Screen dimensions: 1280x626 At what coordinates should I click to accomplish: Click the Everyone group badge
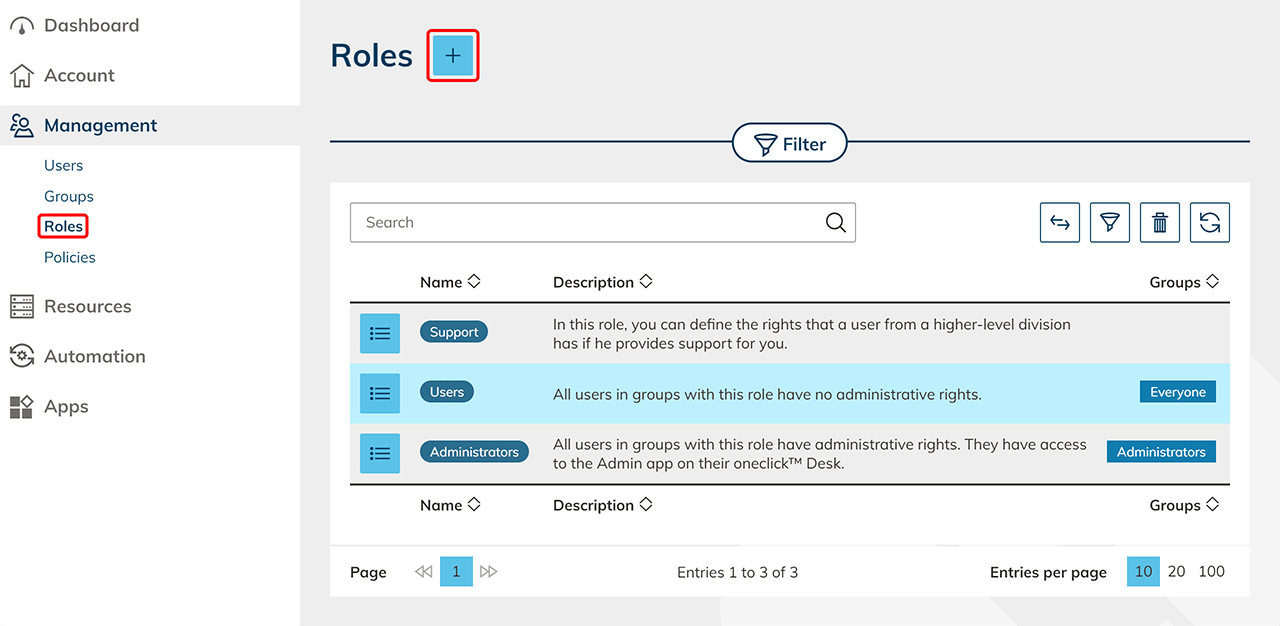pos(1177,392)
